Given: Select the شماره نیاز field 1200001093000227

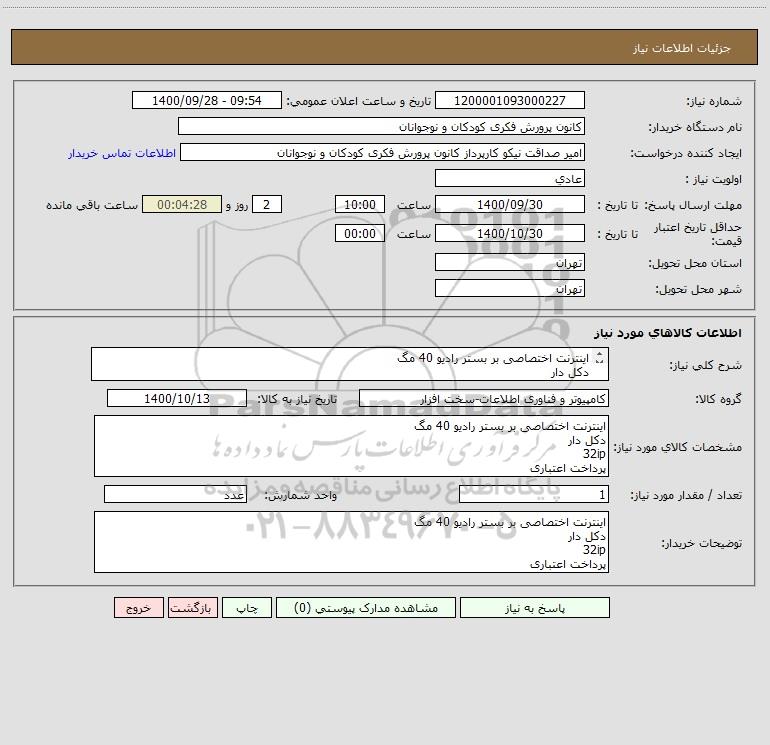Looking at the screenshot, I should 510,100.
